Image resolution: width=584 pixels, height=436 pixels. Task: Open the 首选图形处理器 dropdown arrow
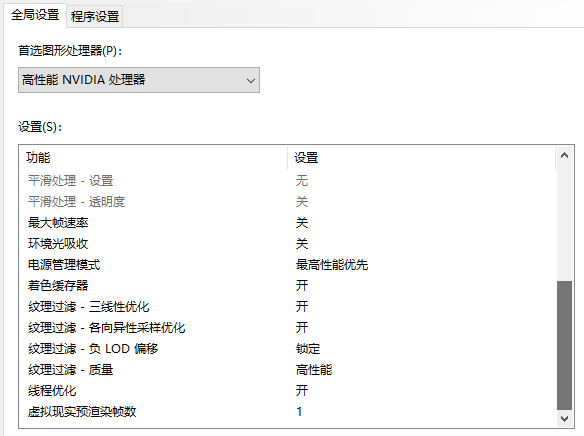pos(251,80)
